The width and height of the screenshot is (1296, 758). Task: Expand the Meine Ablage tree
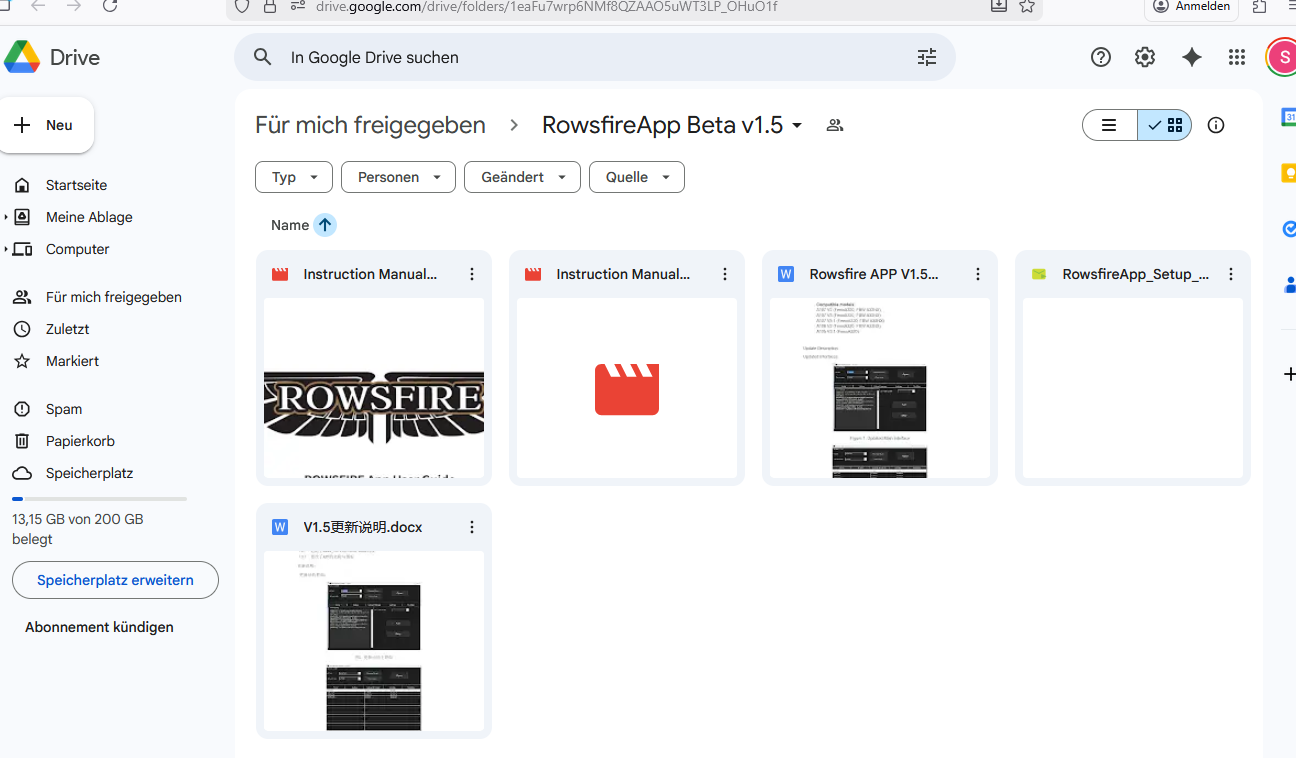(6, 217)
